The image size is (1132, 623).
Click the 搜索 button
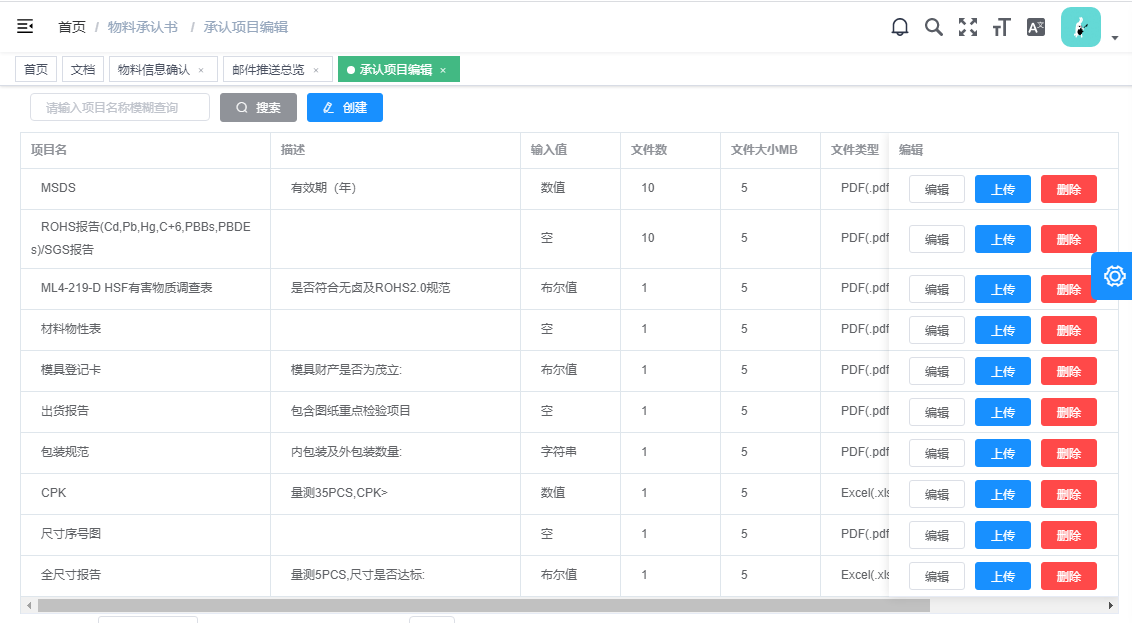[x=258, y=107]
